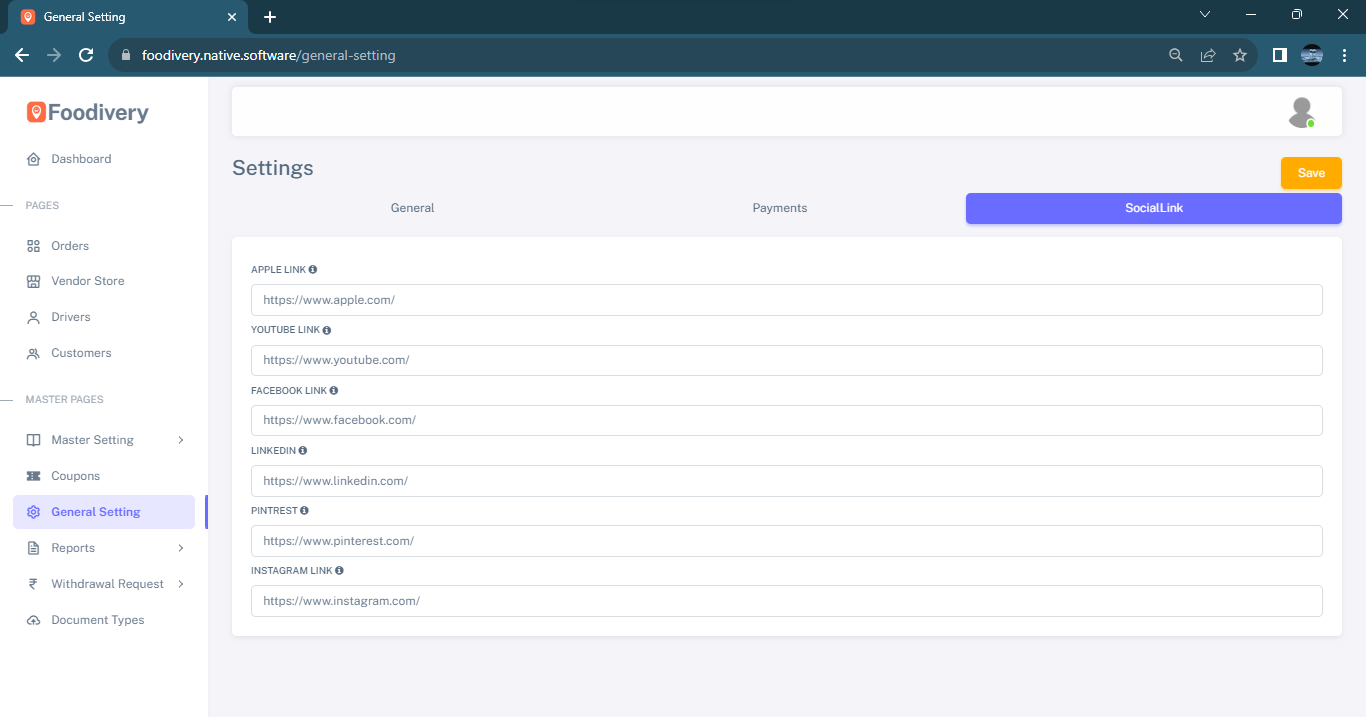Click the Coupons ticket icon

click(x=33, y=476)
